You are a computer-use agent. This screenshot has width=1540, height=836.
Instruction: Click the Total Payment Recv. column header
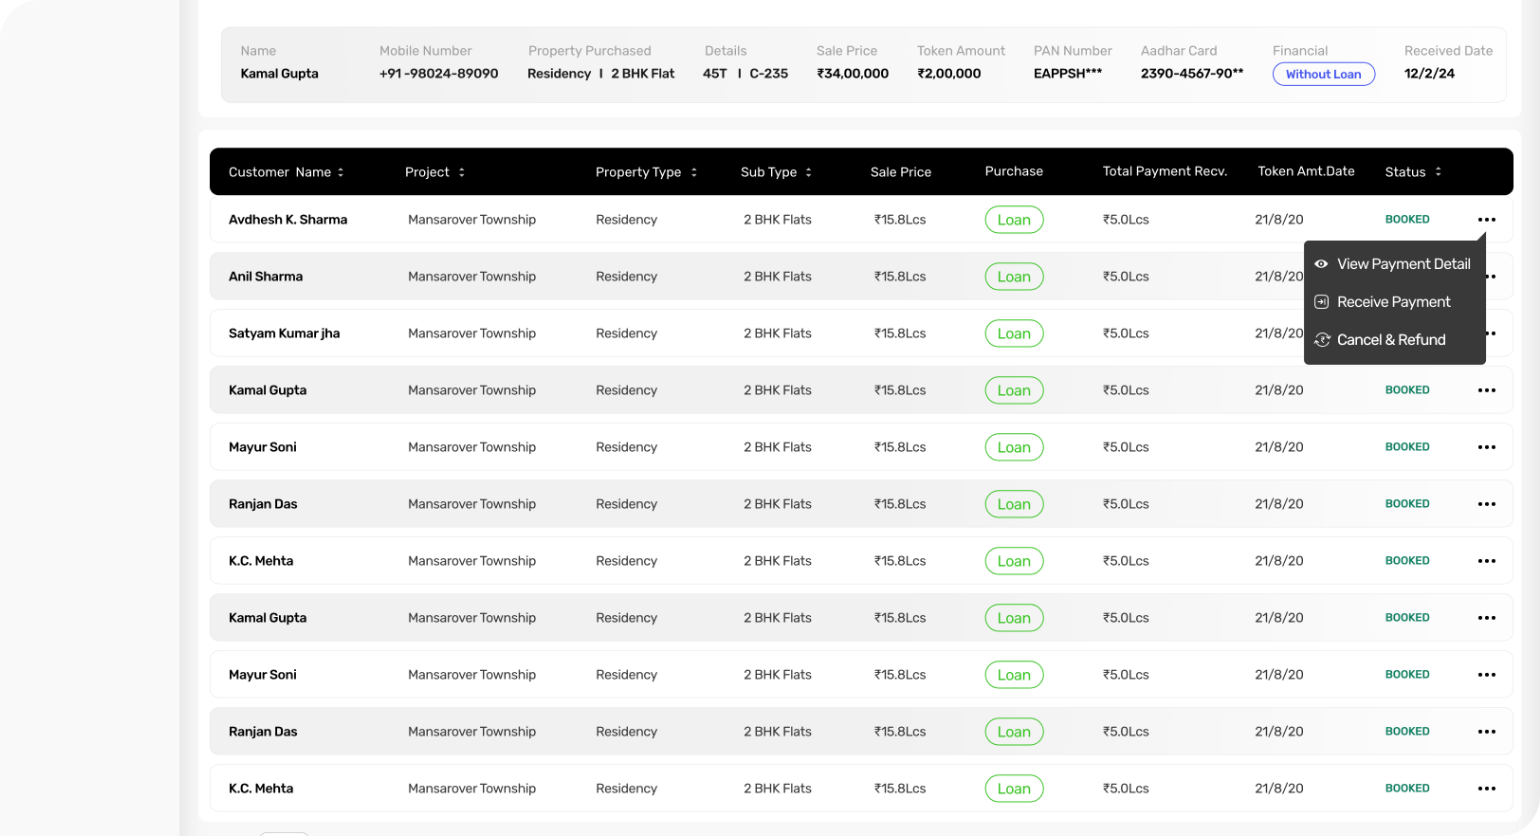click(1164, 171)
